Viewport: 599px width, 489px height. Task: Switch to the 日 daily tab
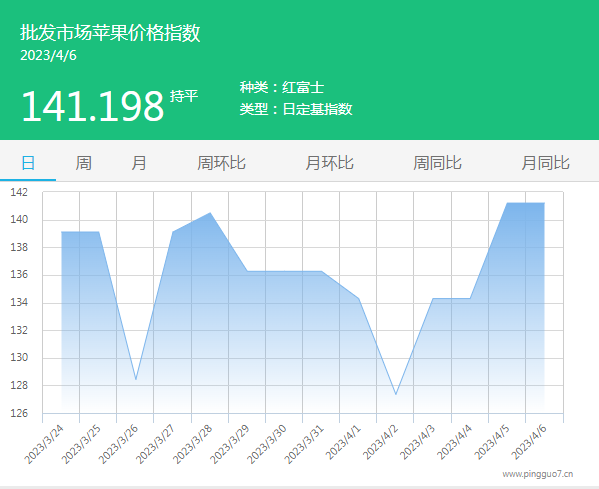point(28,163)
